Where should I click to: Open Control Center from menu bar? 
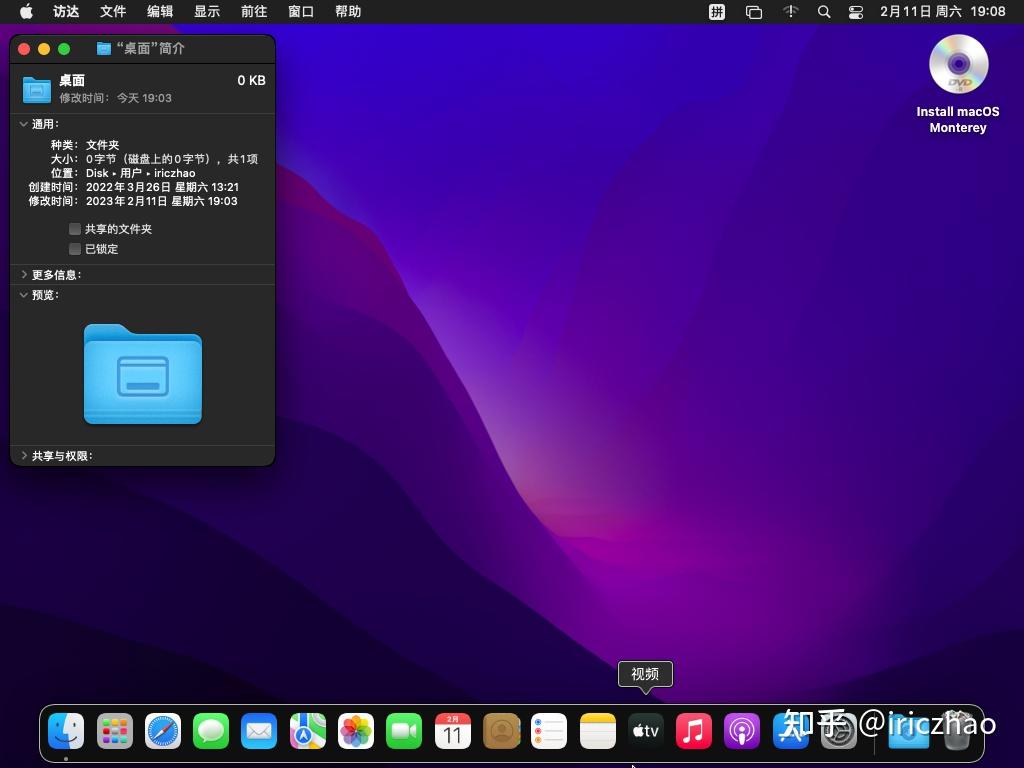tap(855, 12)
